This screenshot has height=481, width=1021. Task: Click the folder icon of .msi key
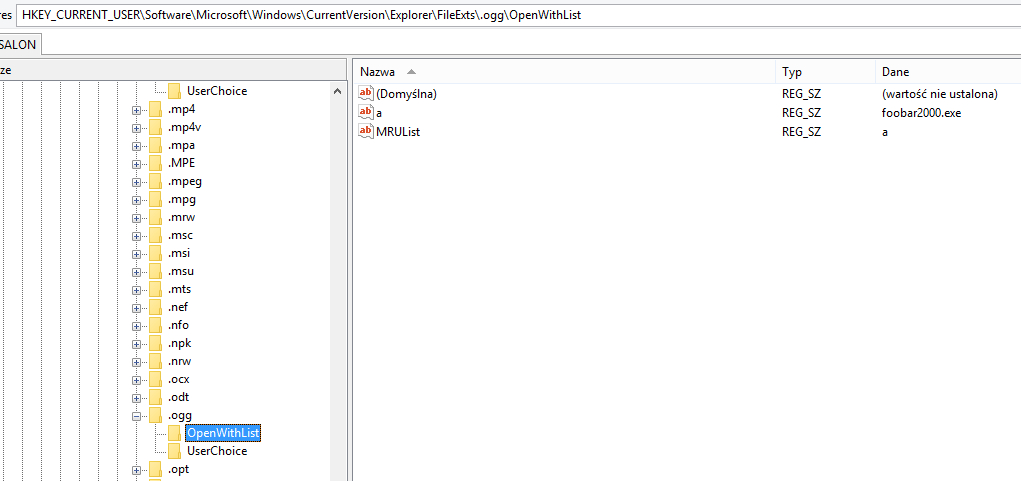155,253
